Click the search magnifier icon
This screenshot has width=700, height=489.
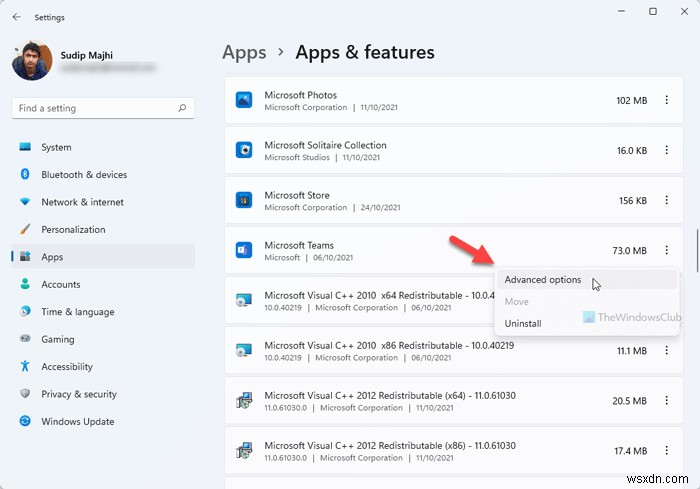pyautogui.click(x=182, y=108)
